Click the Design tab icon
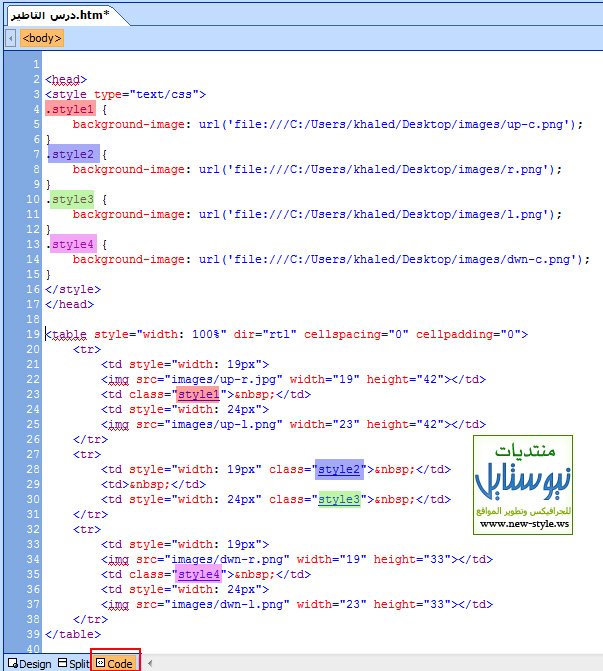Image resolution: width=603 pixels, height=671 pixels. 13,663
